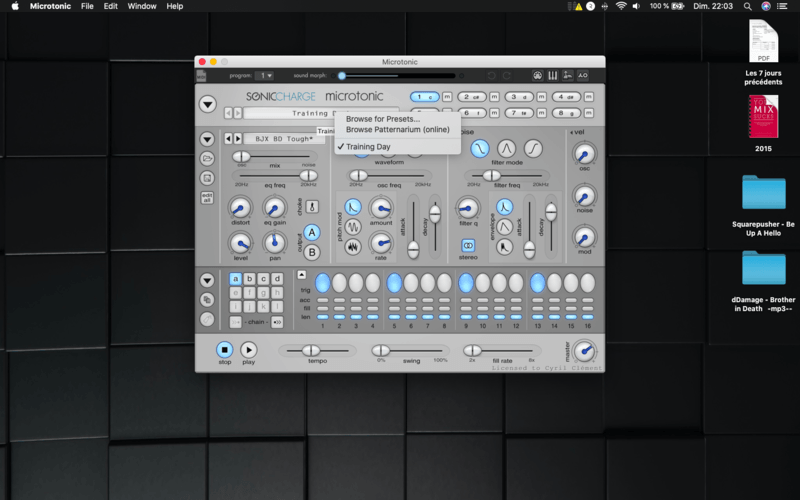
Task: Open drum patch folder icon
Action: tap(207, 158)
